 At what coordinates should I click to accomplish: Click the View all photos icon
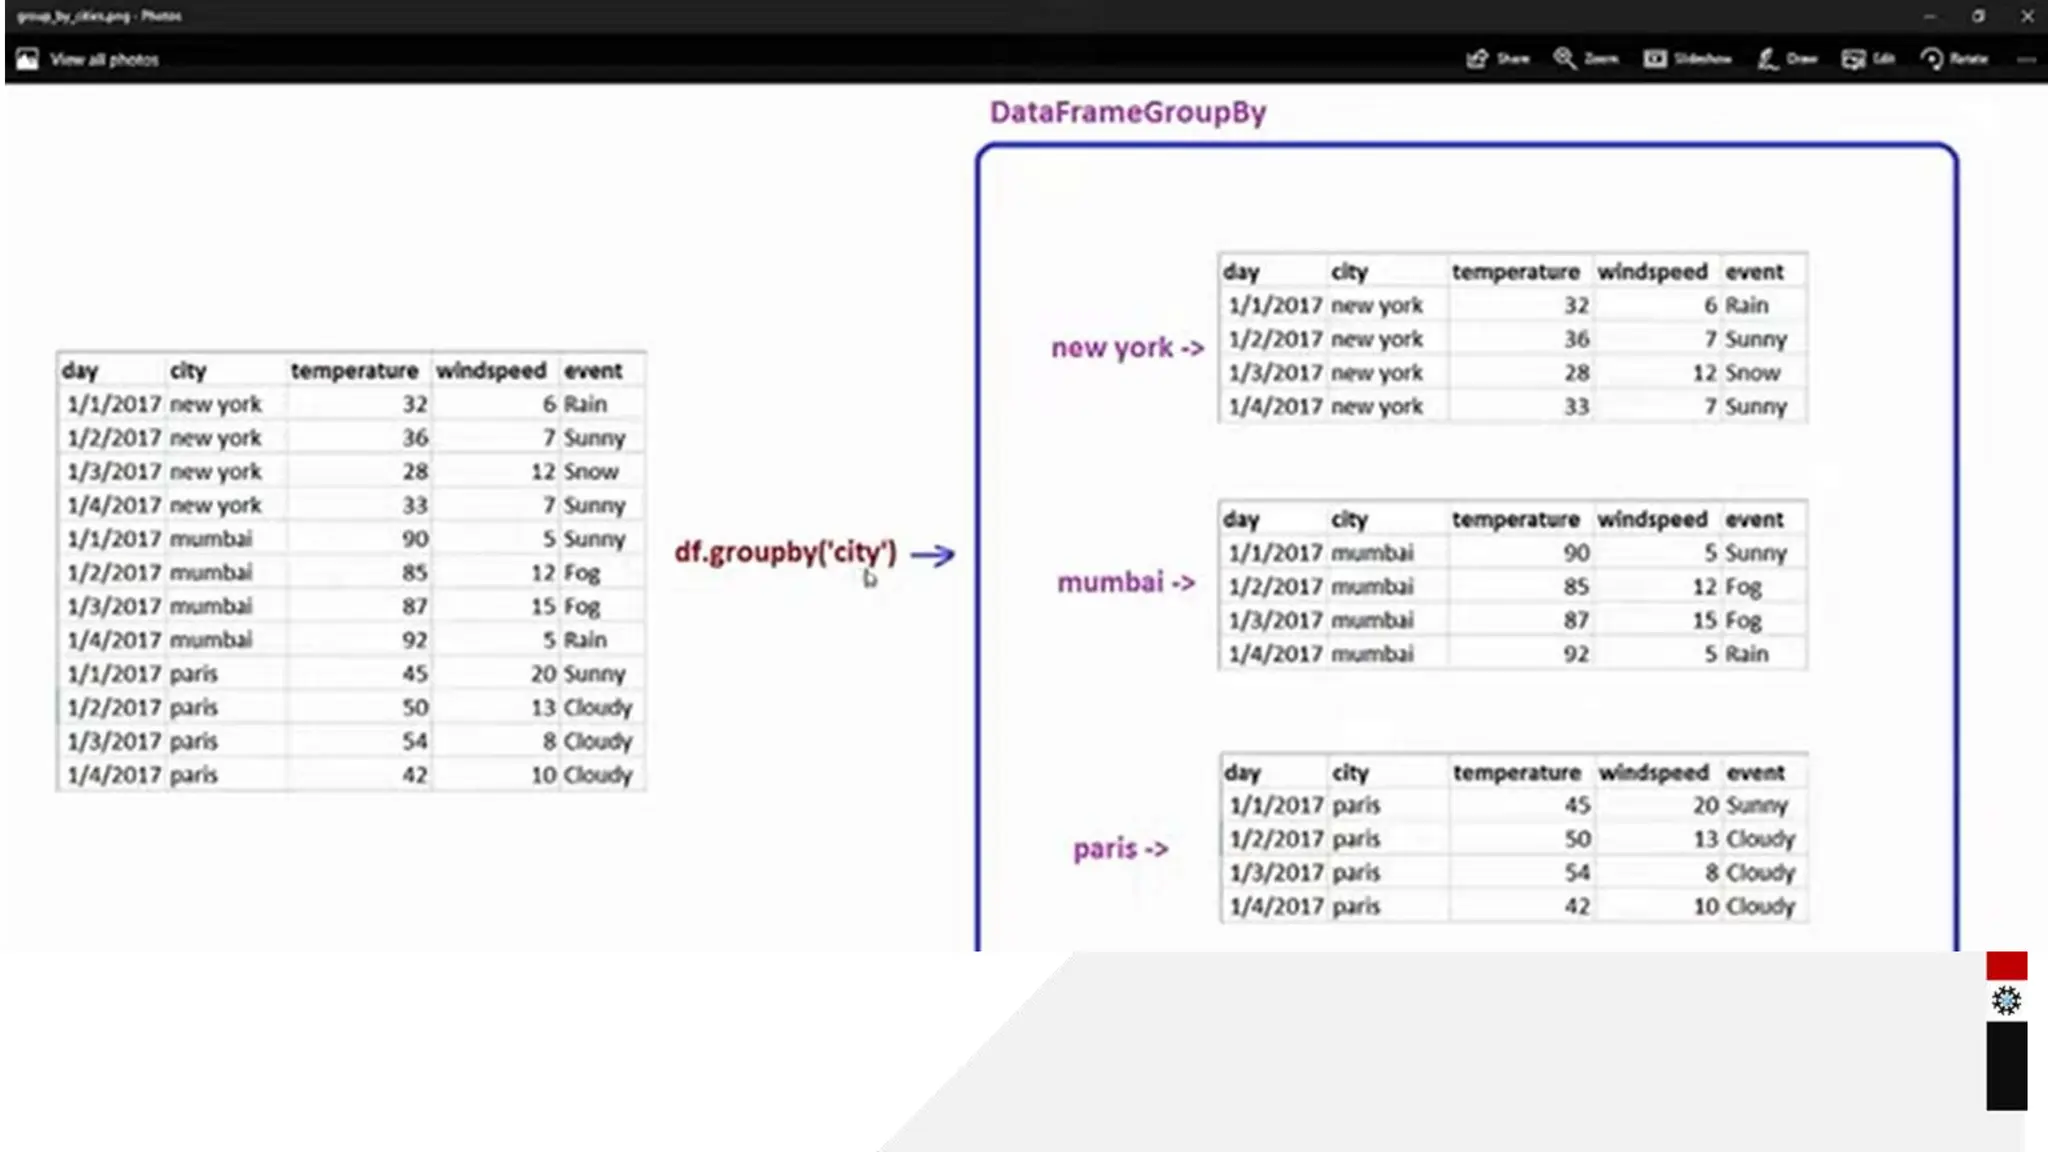click(x=27, y=59)
